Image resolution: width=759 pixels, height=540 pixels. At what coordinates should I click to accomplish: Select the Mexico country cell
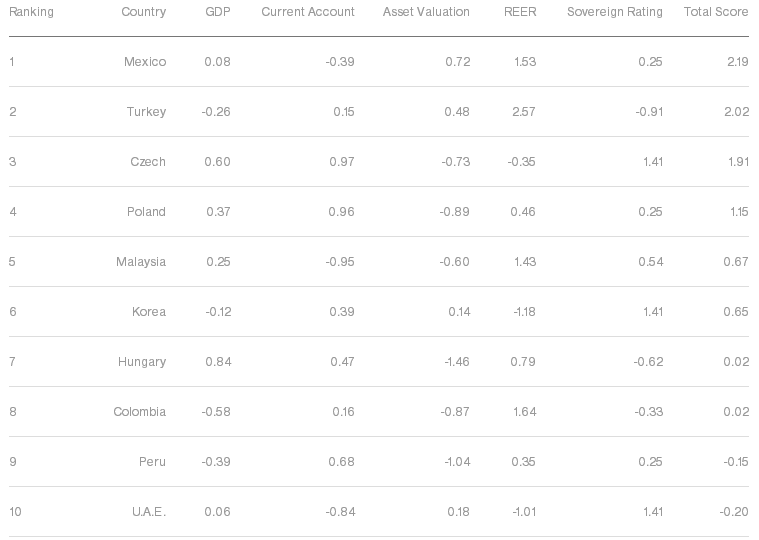pos(145,62)
